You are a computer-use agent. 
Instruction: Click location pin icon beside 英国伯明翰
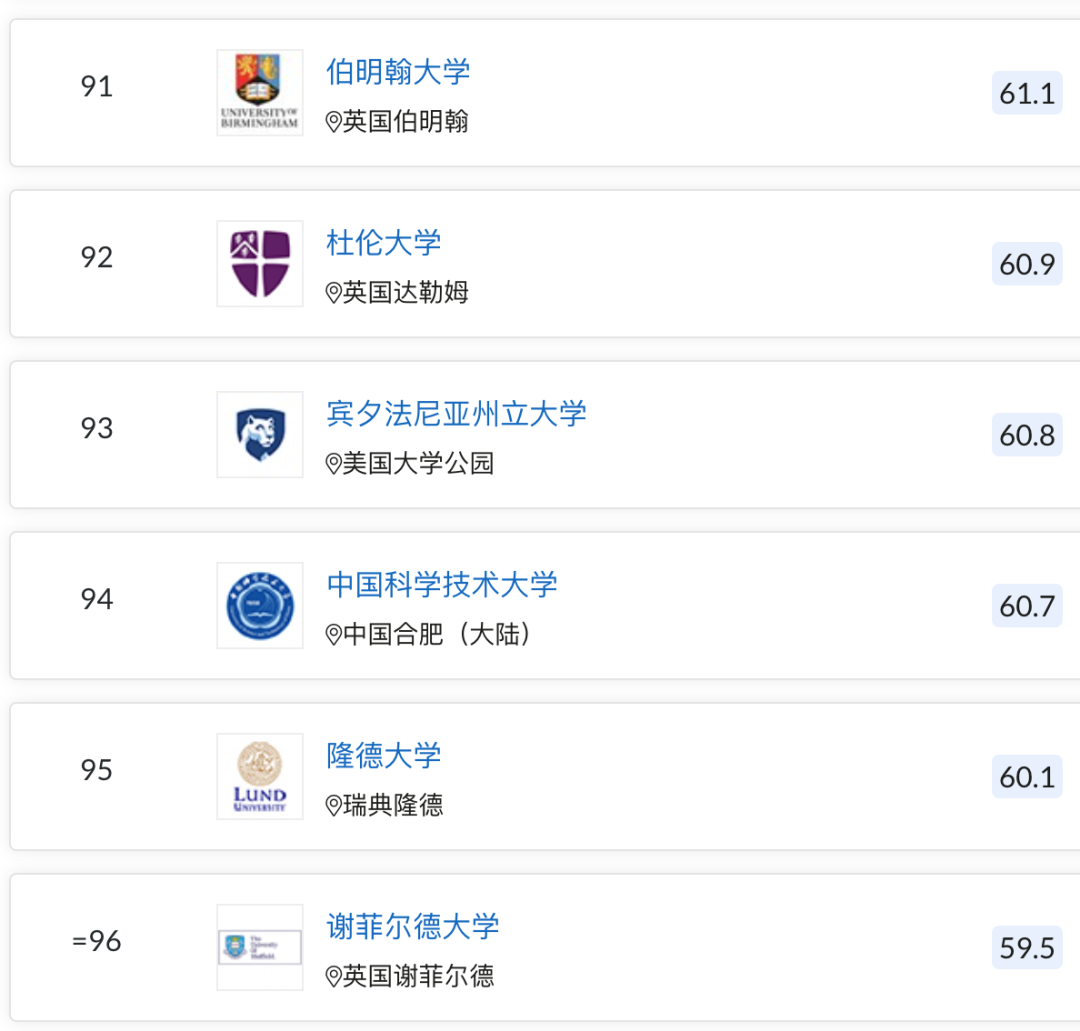(x=334, y=122)
